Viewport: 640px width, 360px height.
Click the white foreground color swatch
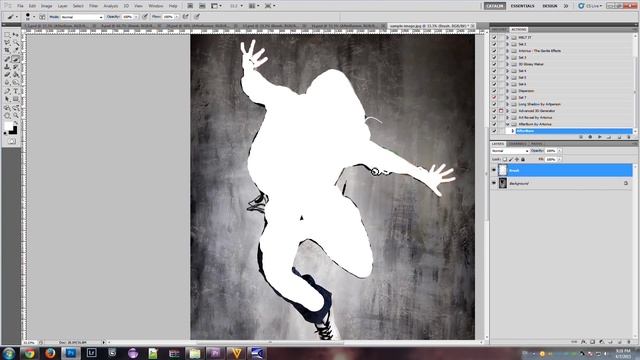tap(8, 127)
